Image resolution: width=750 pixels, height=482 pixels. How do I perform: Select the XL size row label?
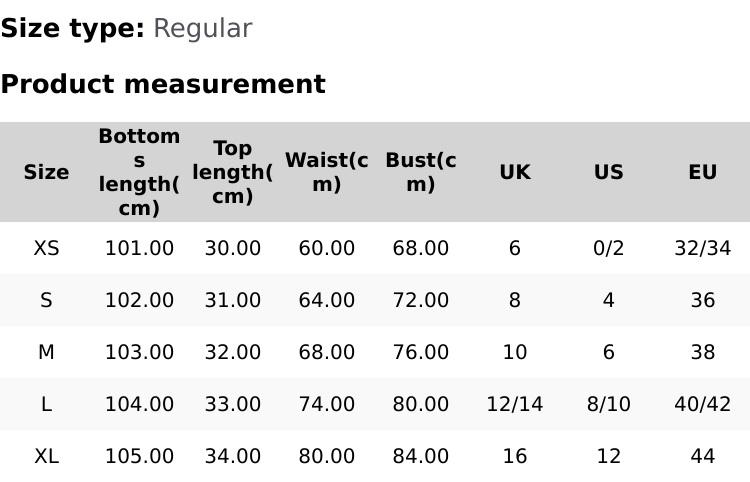coord(46,456)
